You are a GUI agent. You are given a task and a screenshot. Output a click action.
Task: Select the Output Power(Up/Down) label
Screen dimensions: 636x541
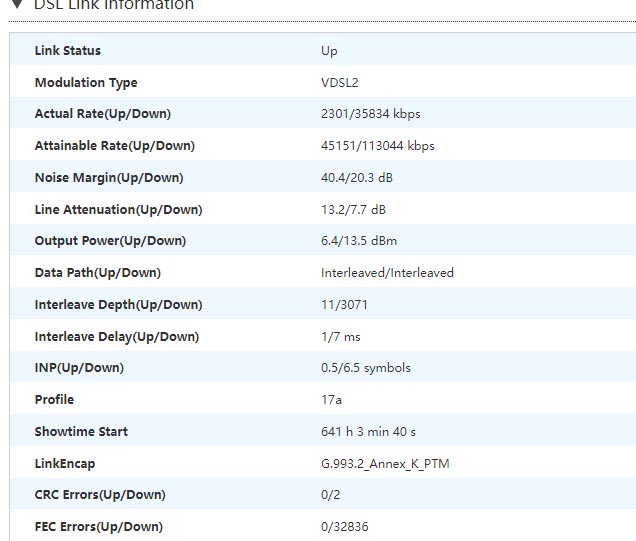point(110,241)
